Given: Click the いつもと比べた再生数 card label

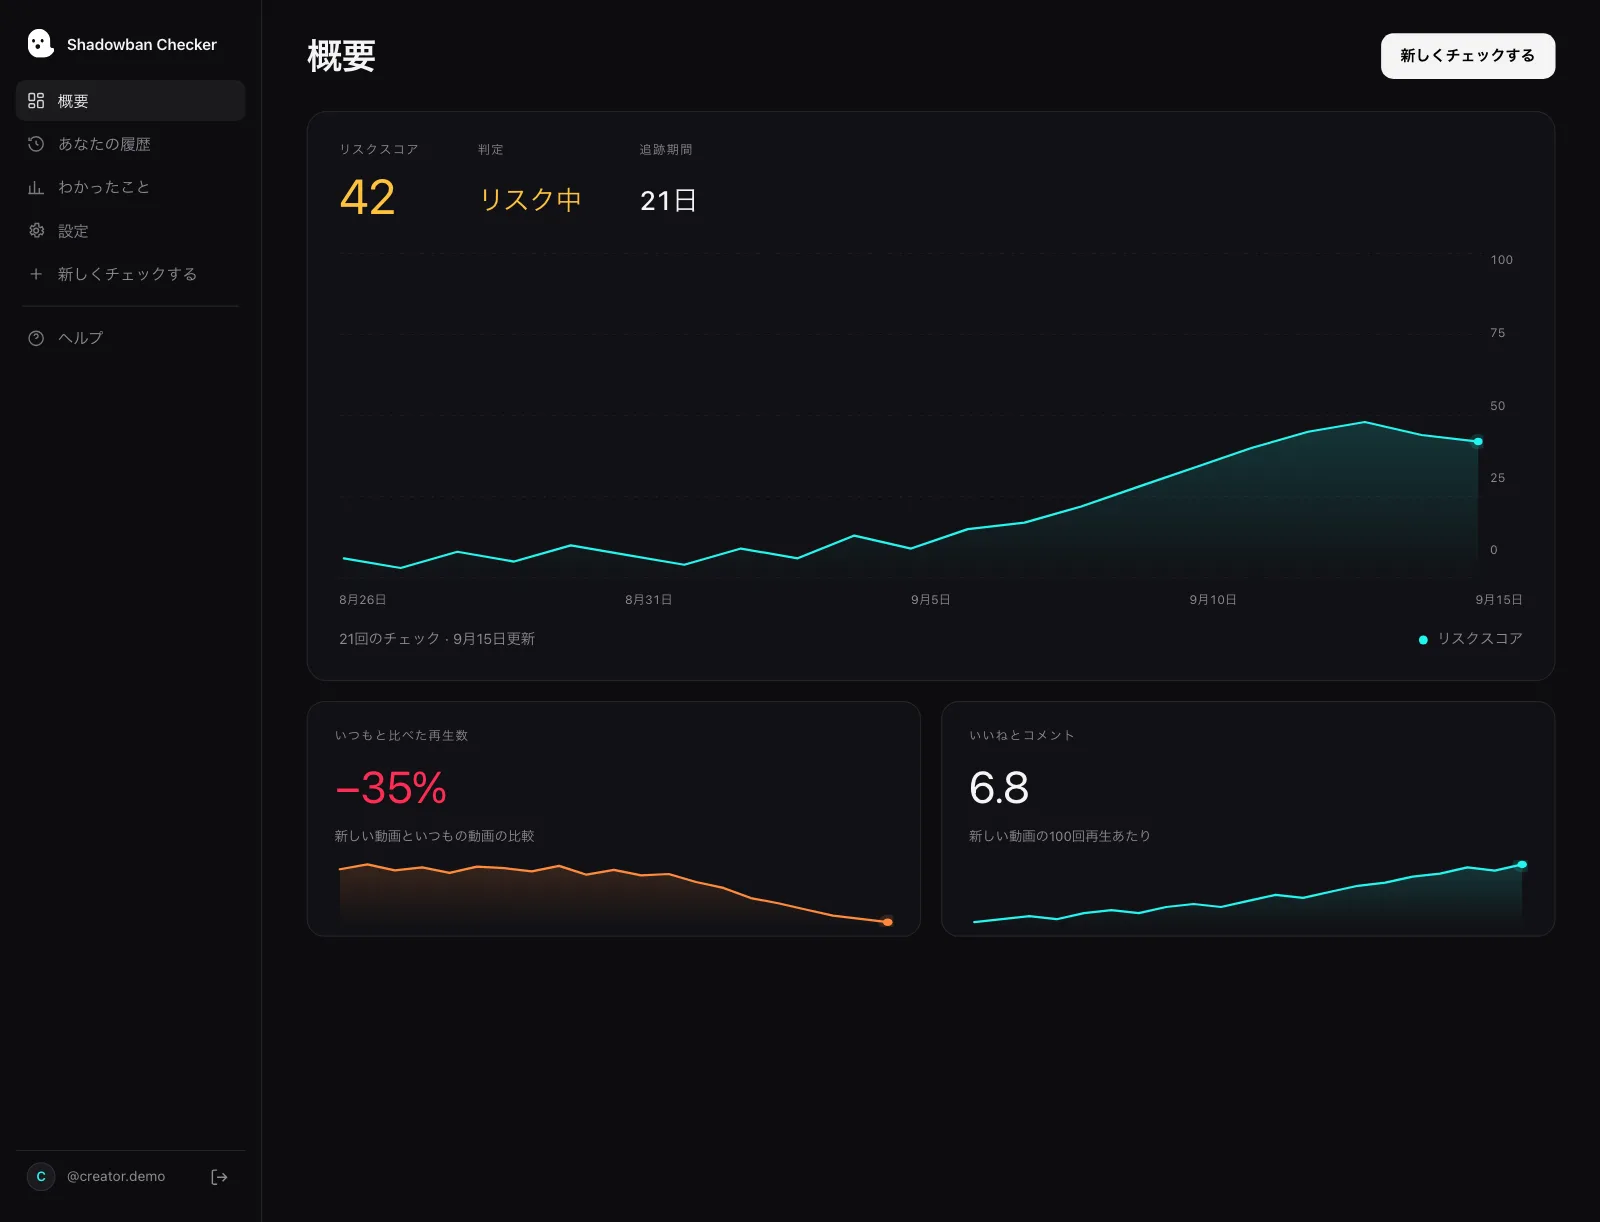Looking at the screenshot, I should [x=401, y=736].
